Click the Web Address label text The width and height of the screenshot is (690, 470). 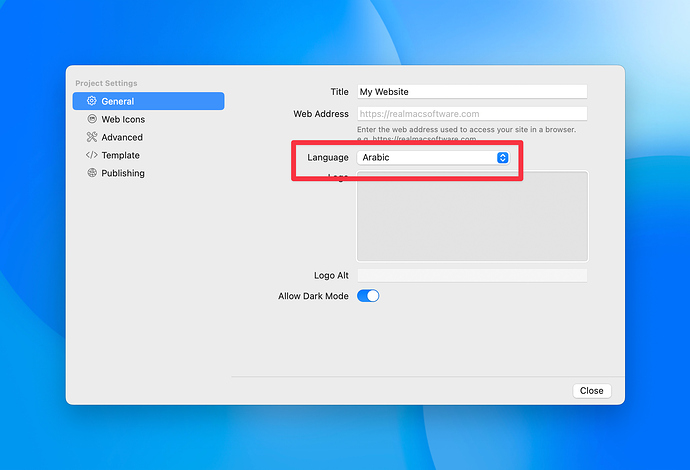(321, 114)
